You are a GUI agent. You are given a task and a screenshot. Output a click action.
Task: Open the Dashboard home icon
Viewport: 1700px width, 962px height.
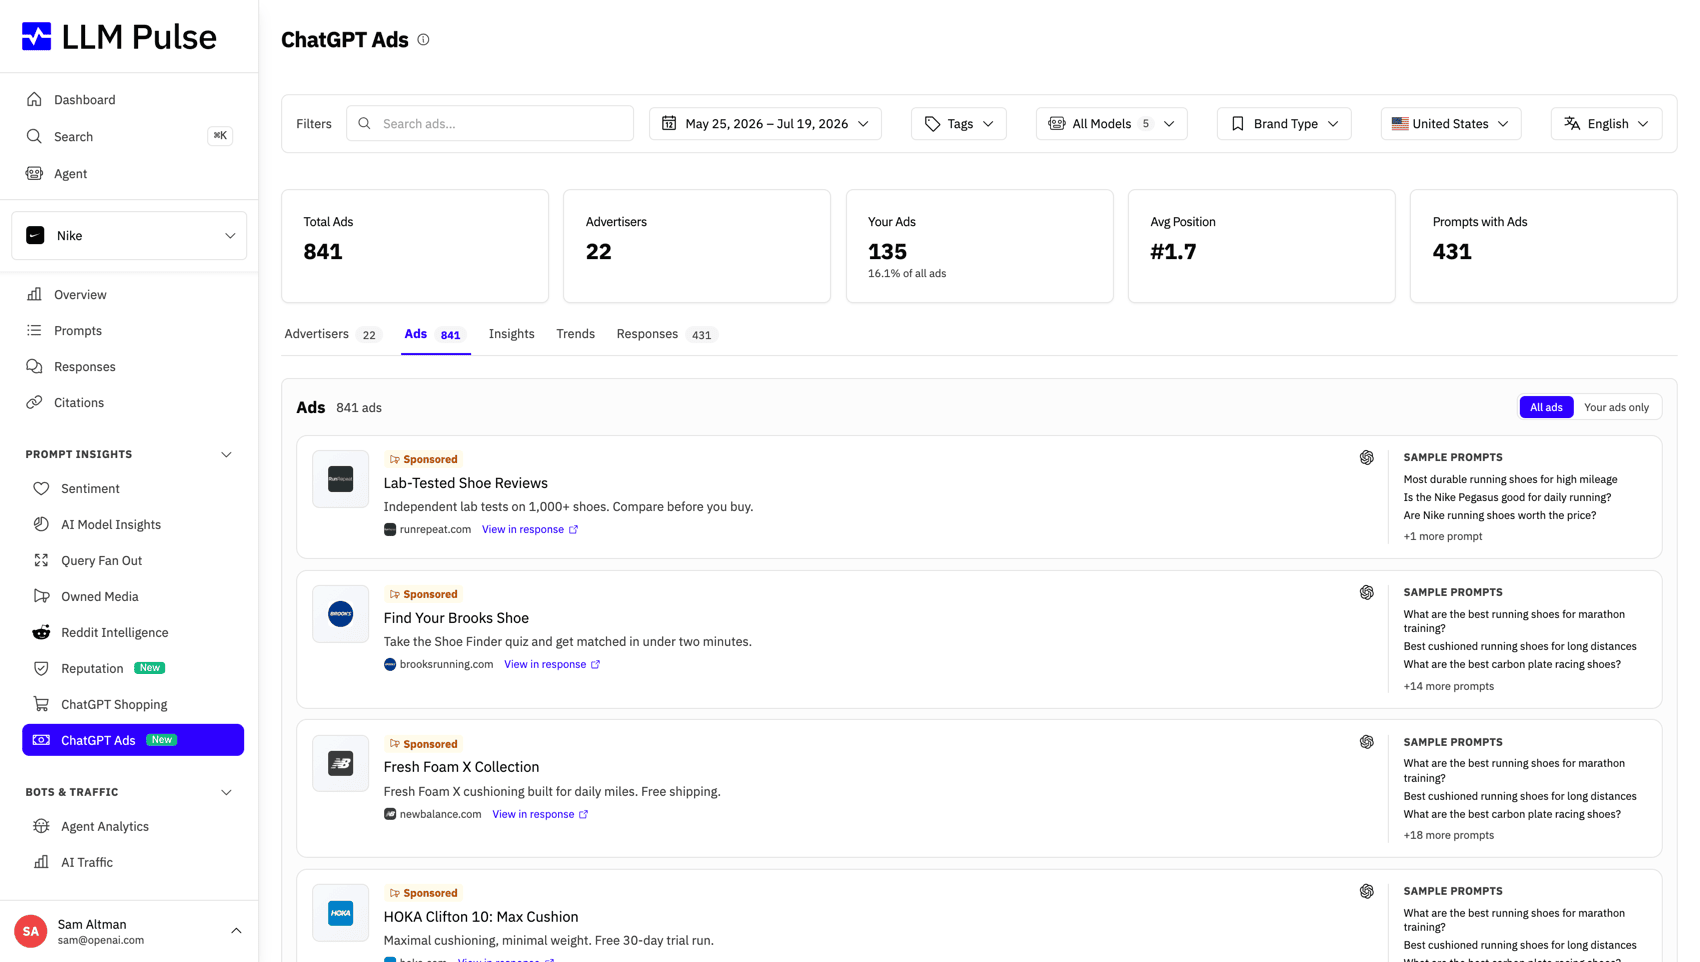[34, 100]
